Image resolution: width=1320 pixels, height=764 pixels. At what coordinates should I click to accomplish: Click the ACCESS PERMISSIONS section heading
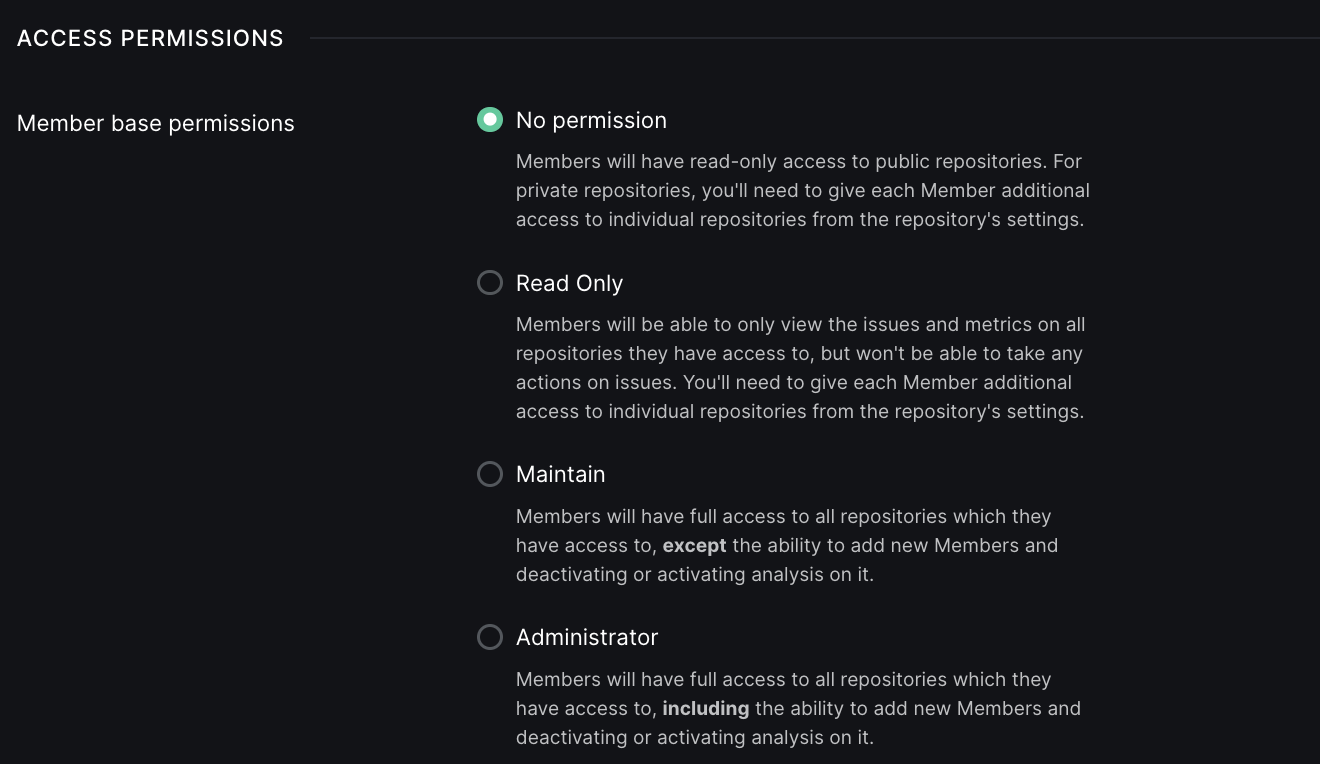pyautogui.click(x=150, y=38)
